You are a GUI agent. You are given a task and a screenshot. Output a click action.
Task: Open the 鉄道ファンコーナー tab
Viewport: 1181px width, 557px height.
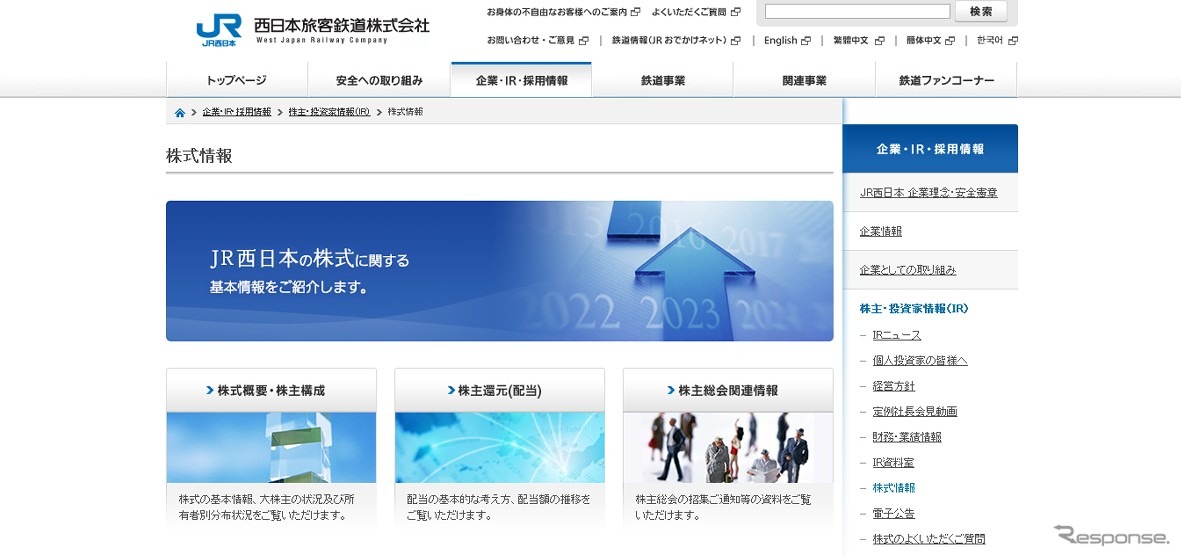coord(946,80)
